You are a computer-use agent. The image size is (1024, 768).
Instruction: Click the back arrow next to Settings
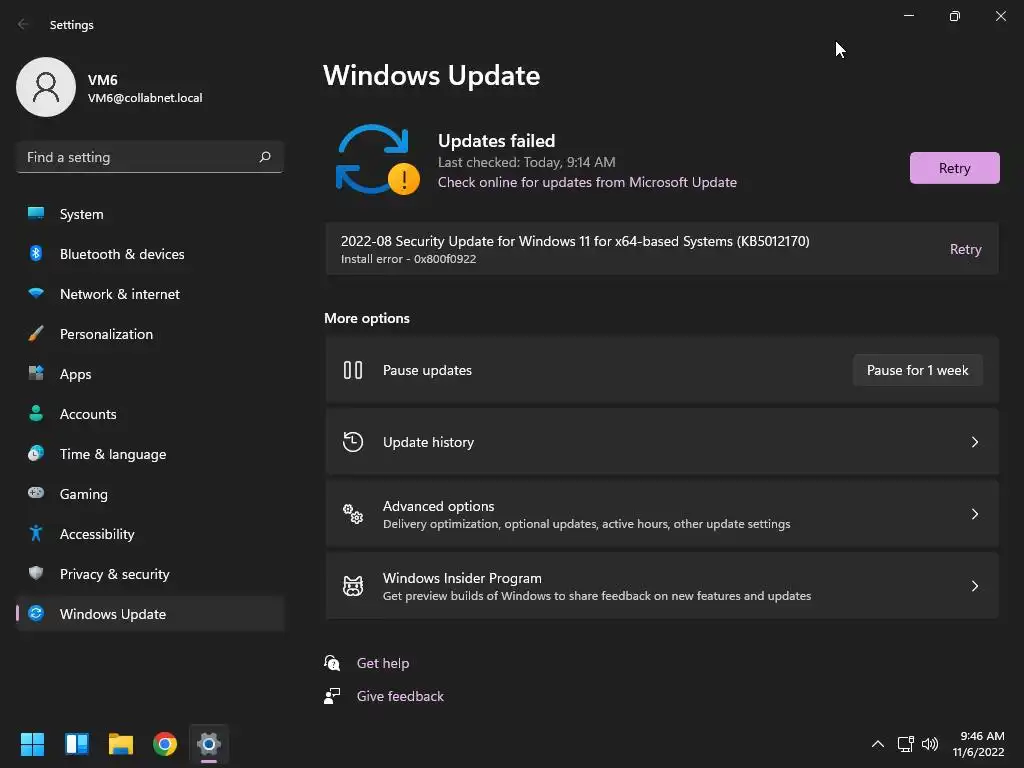pyautogui.click(x=23, y=24)
